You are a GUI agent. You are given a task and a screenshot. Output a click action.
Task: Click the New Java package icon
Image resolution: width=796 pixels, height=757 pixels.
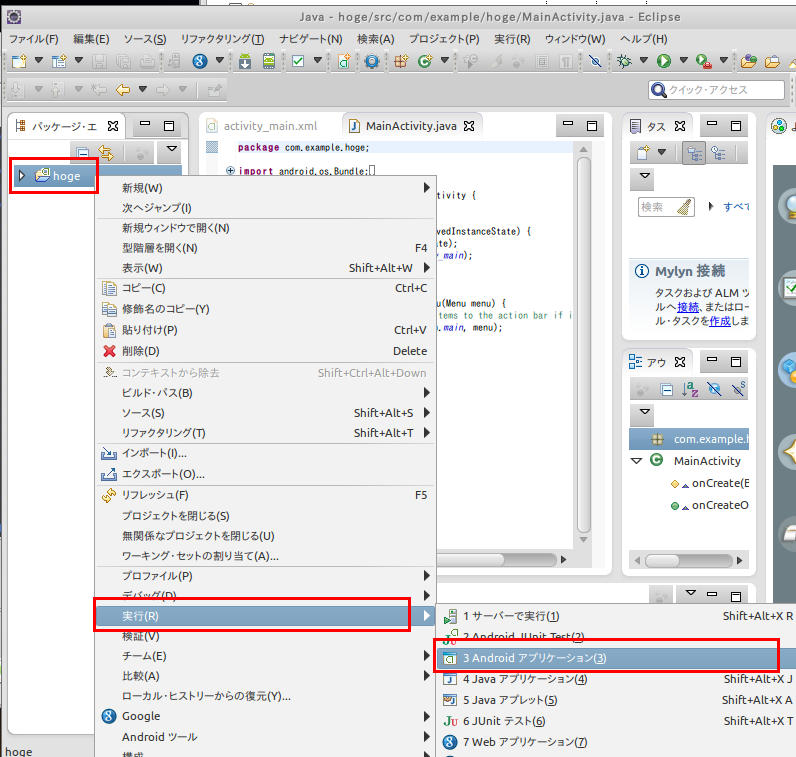(x=401, y=61)
